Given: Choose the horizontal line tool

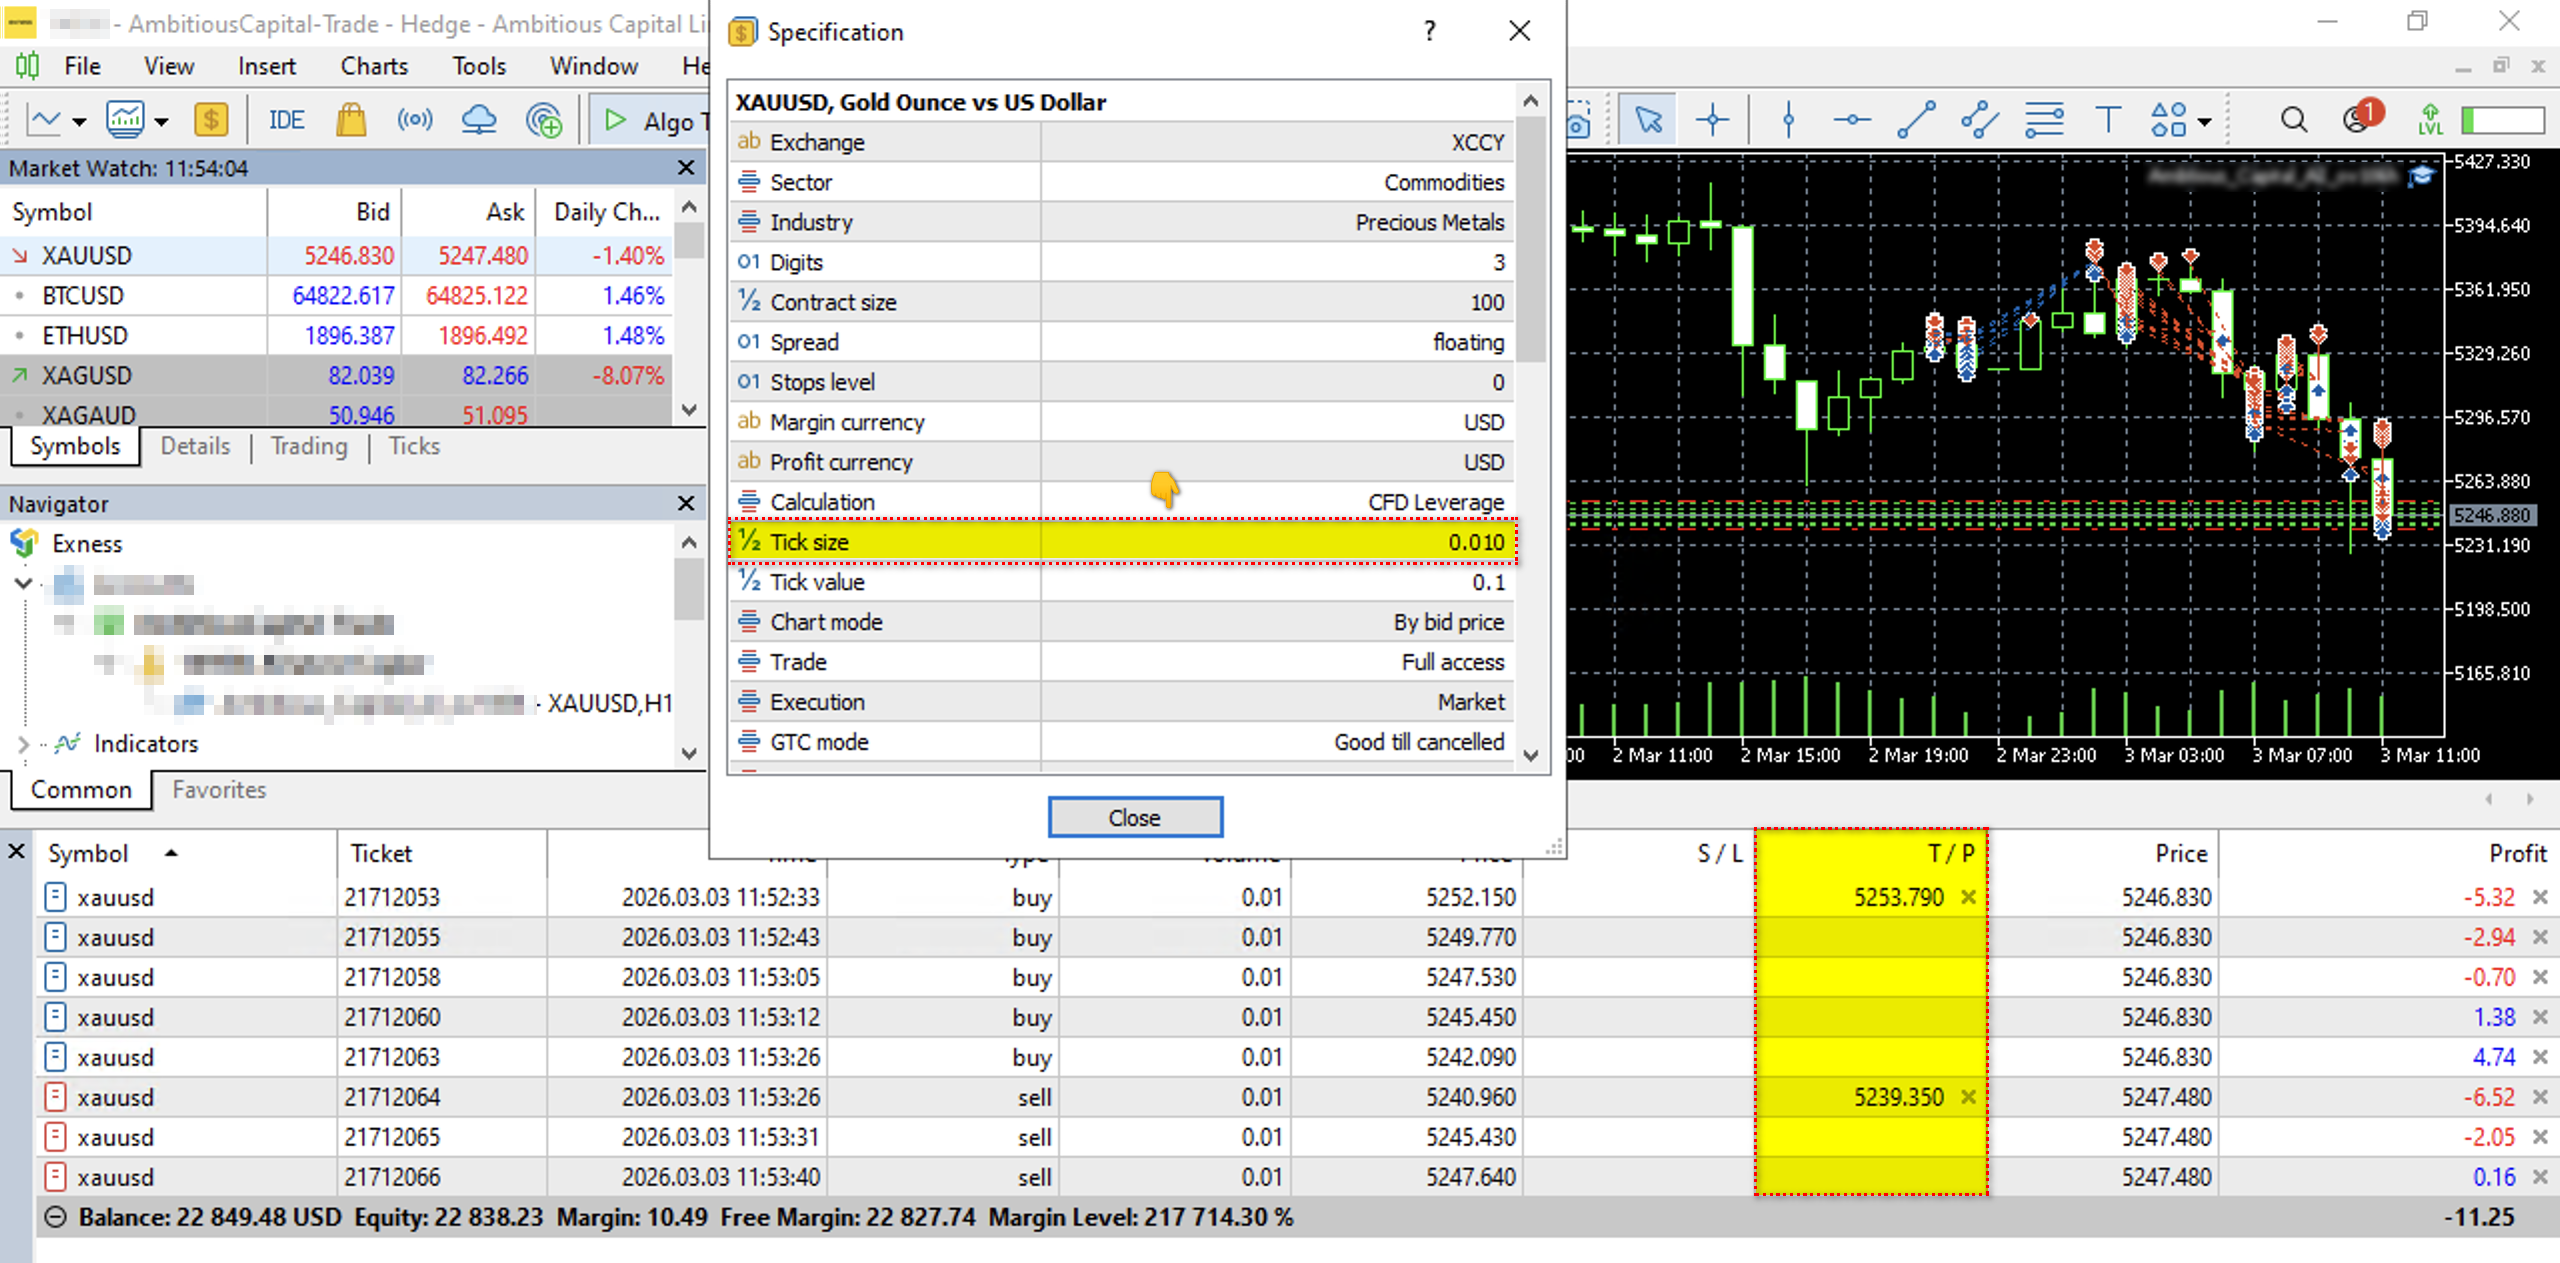Looking at the screenshot, I should point(1852,121).
